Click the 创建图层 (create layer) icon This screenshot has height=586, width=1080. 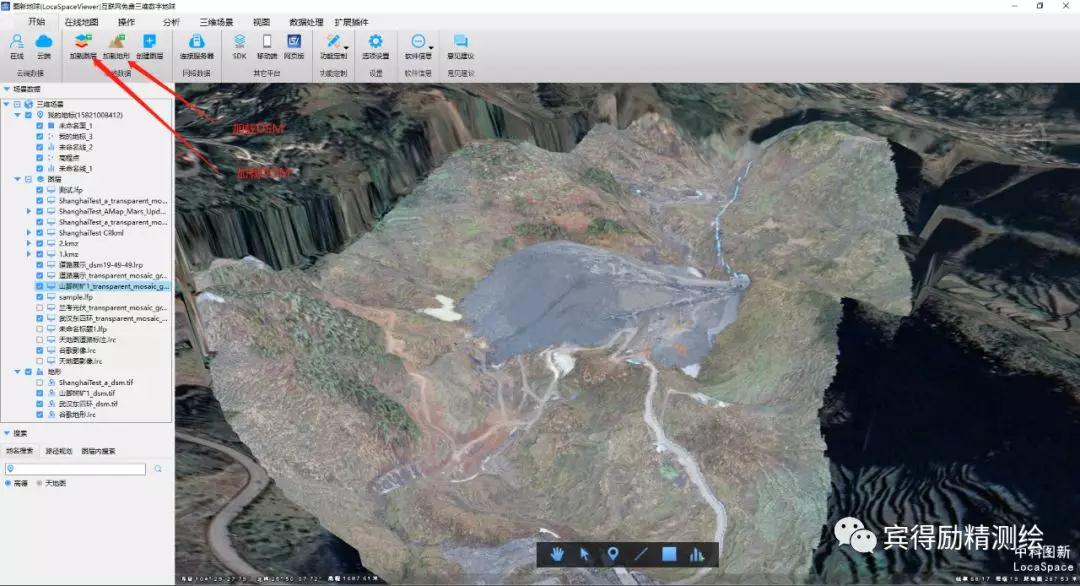coord(149,43)
